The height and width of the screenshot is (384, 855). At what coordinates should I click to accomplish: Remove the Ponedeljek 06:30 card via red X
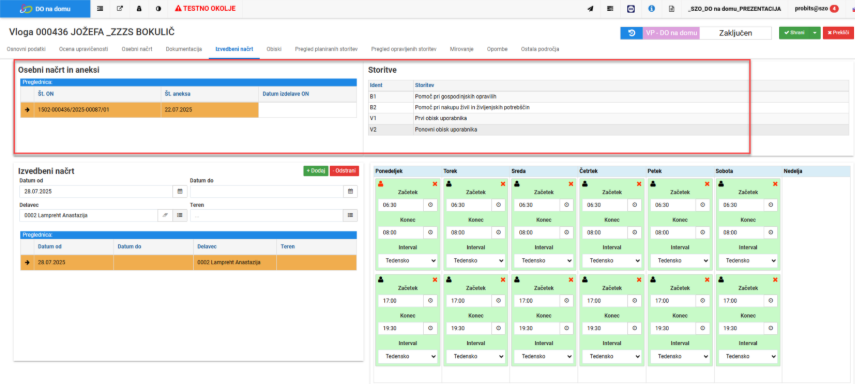(x=435, y=184)
